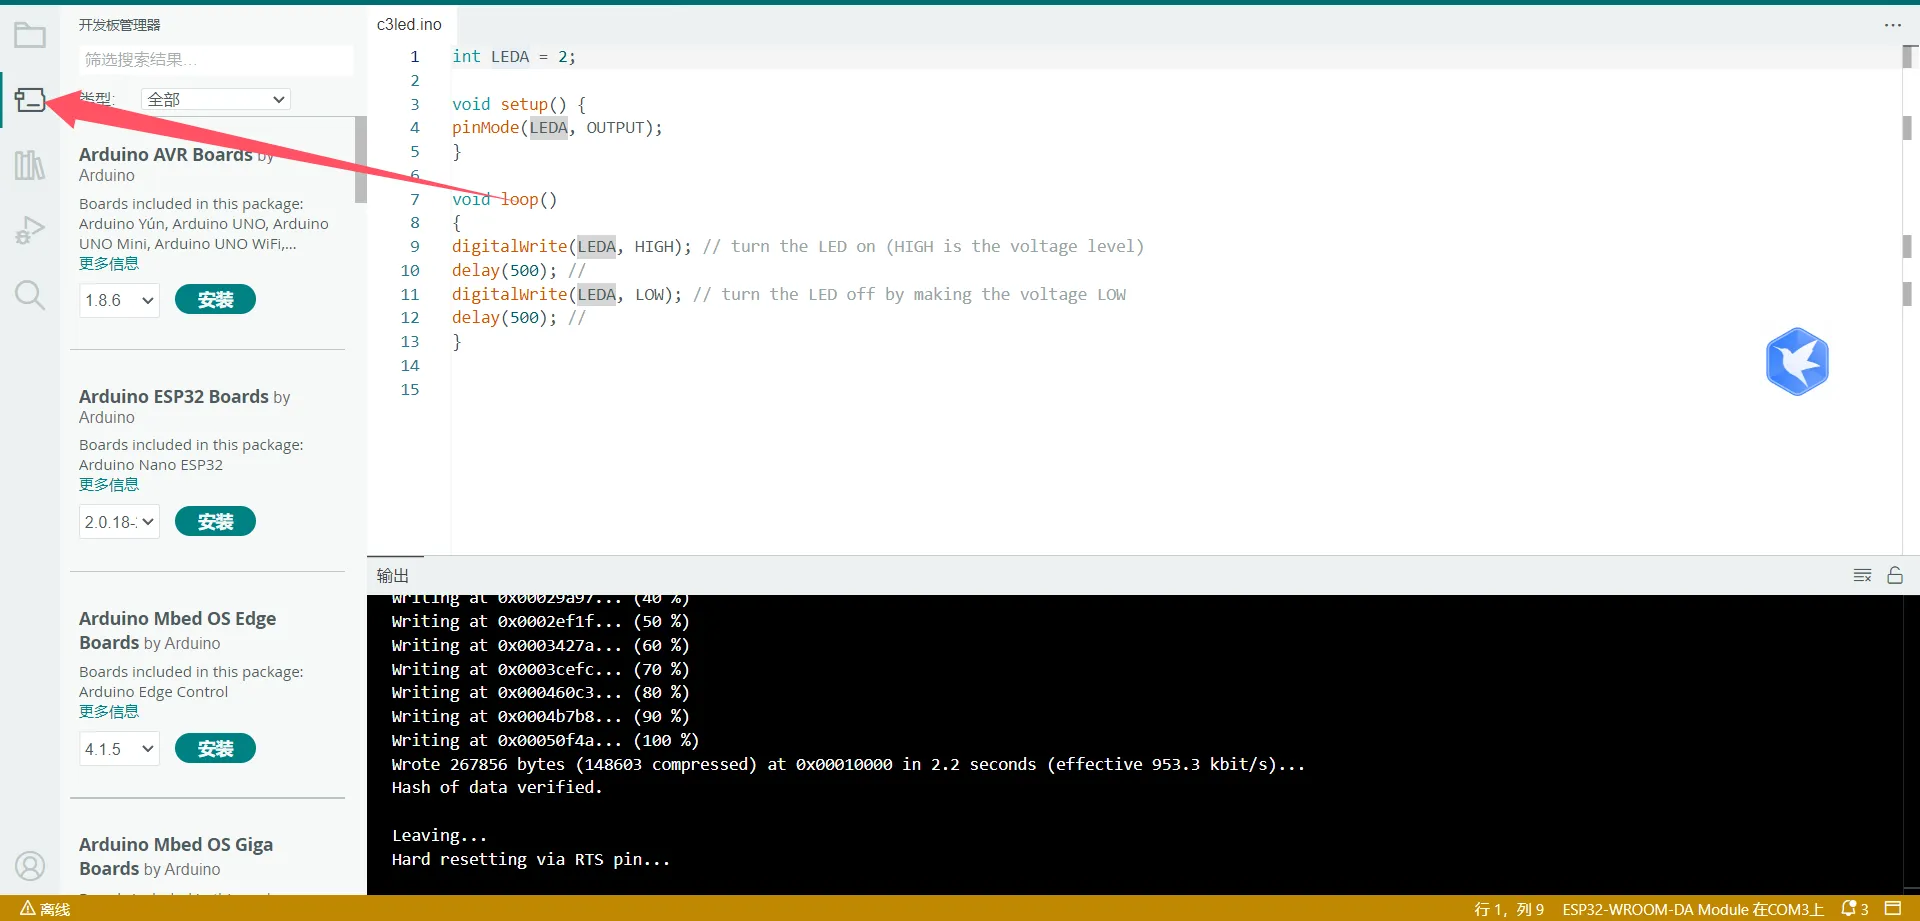Click the boards list vertical scrollbar
1920x921 pixels.
(x=360, y=160)
